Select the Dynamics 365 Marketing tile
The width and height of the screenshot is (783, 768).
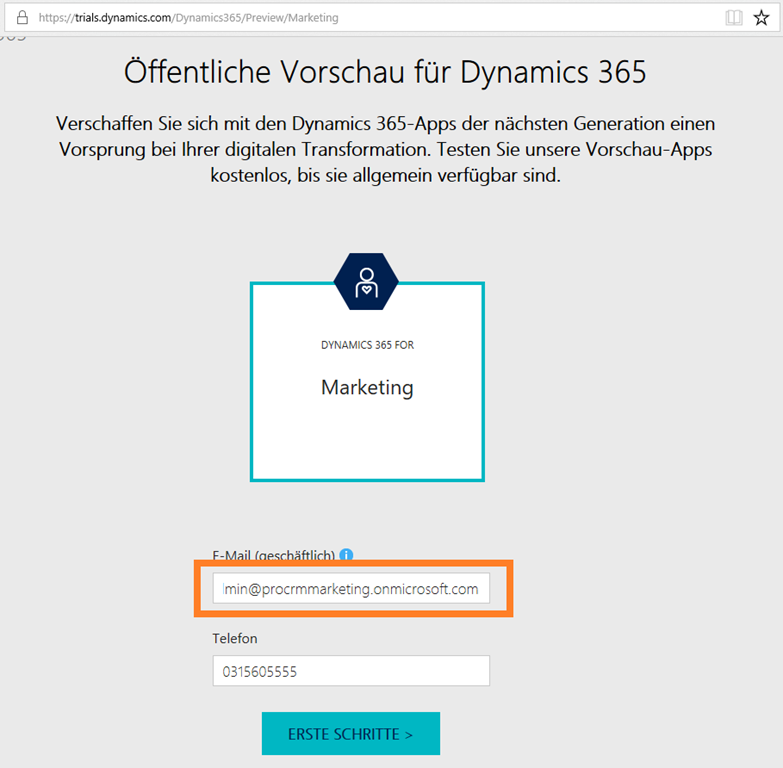(x=366, y=420)
